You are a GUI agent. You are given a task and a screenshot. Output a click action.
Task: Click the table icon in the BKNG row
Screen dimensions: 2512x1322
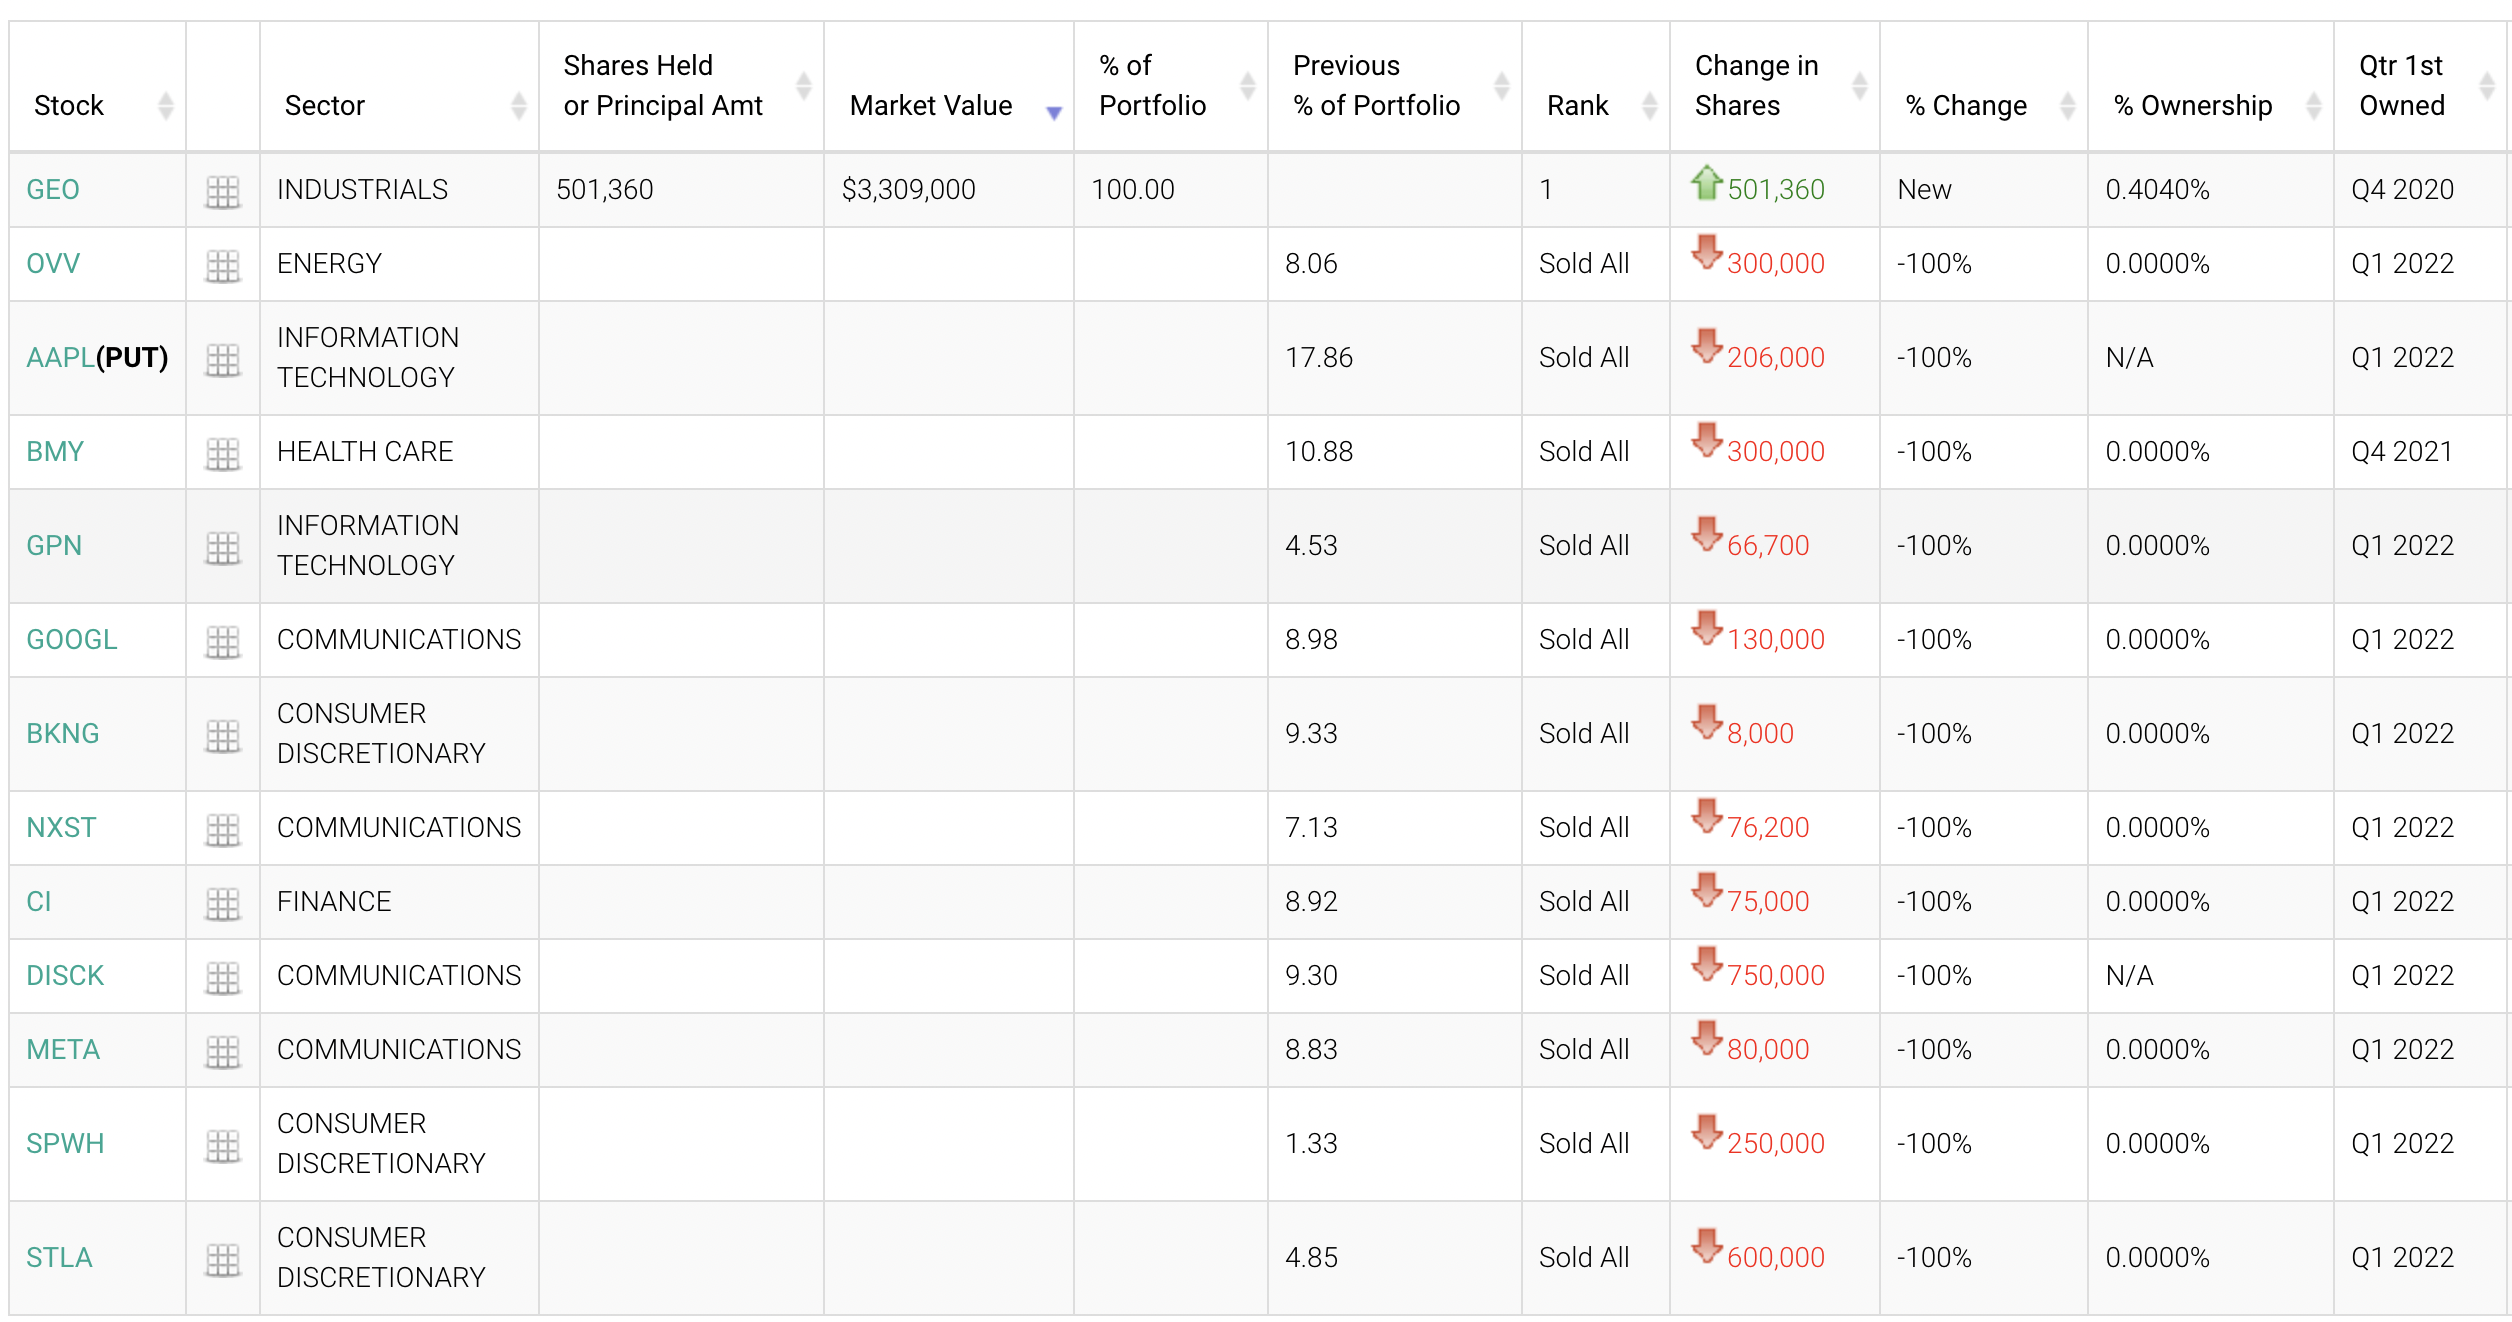222,735
